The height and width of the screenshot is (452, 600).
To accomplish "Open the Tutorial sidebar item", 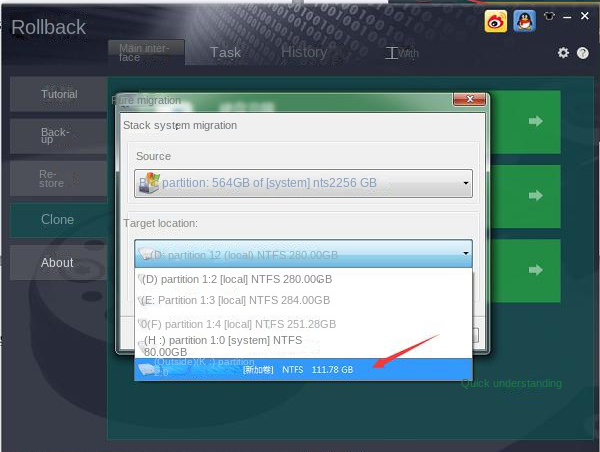I will pos(59,94).
